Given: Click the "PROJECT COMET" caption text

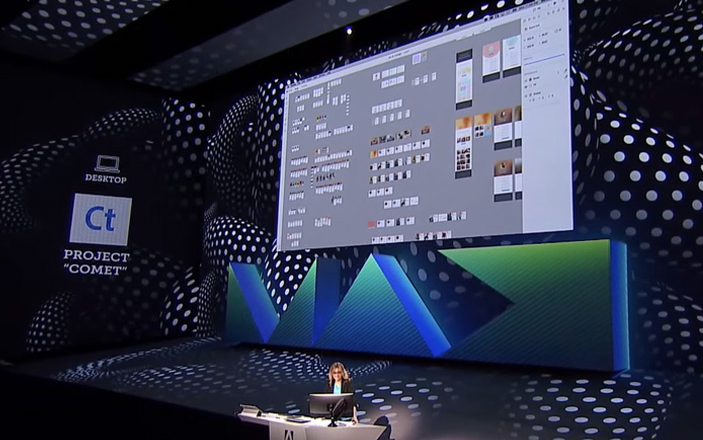Looking at the screenshot, I should click(x=96, y=263).
